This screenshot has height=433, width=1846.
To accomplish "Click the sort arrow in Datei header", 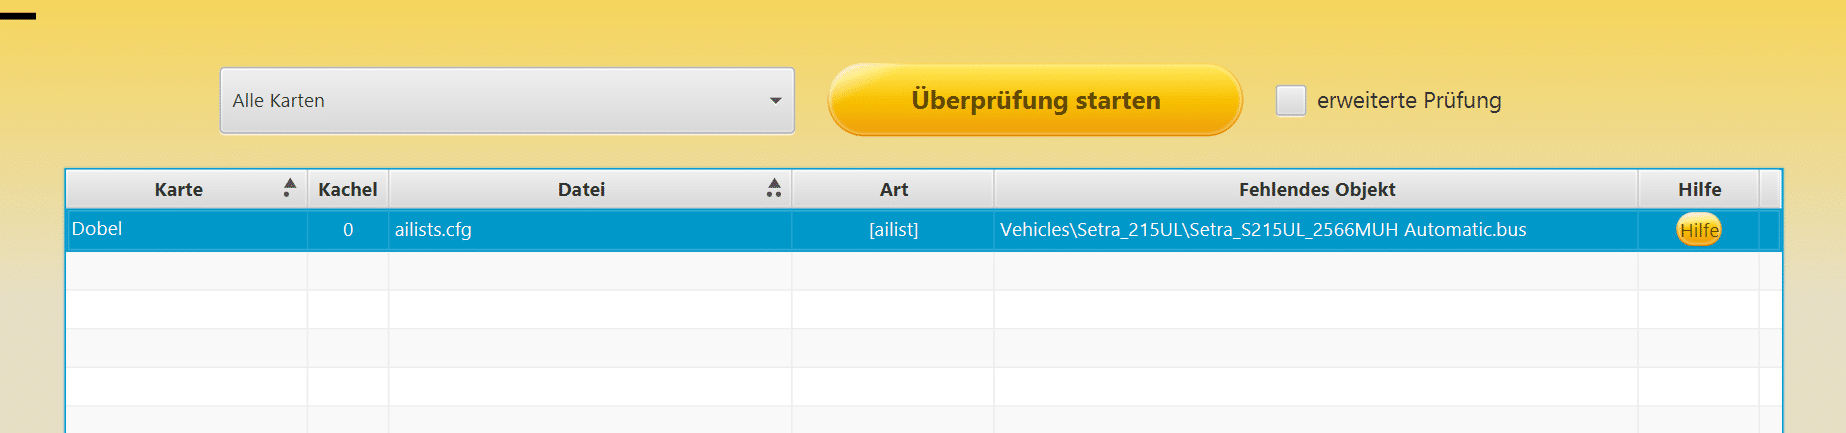I will (x=773, y=188).
